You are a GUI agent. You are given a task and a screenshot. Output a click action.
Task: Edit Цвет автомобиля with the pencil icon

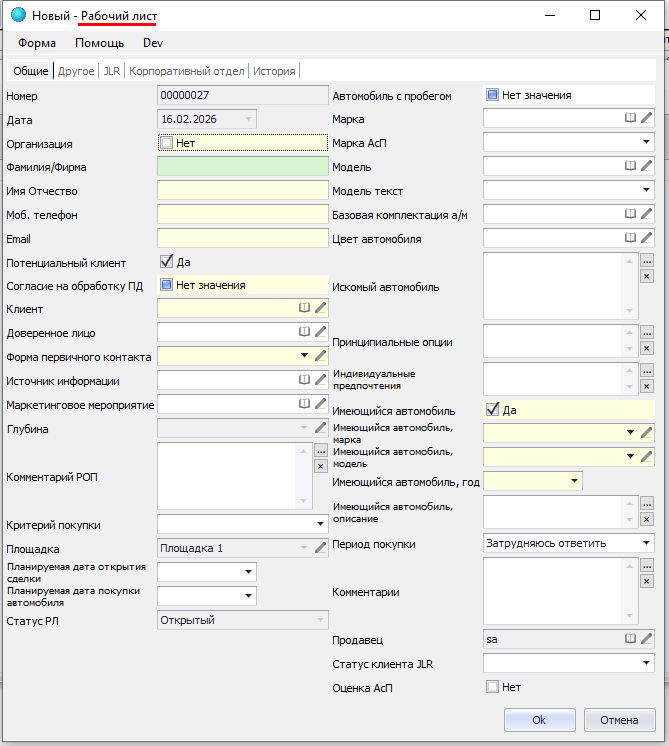[646, 239]
